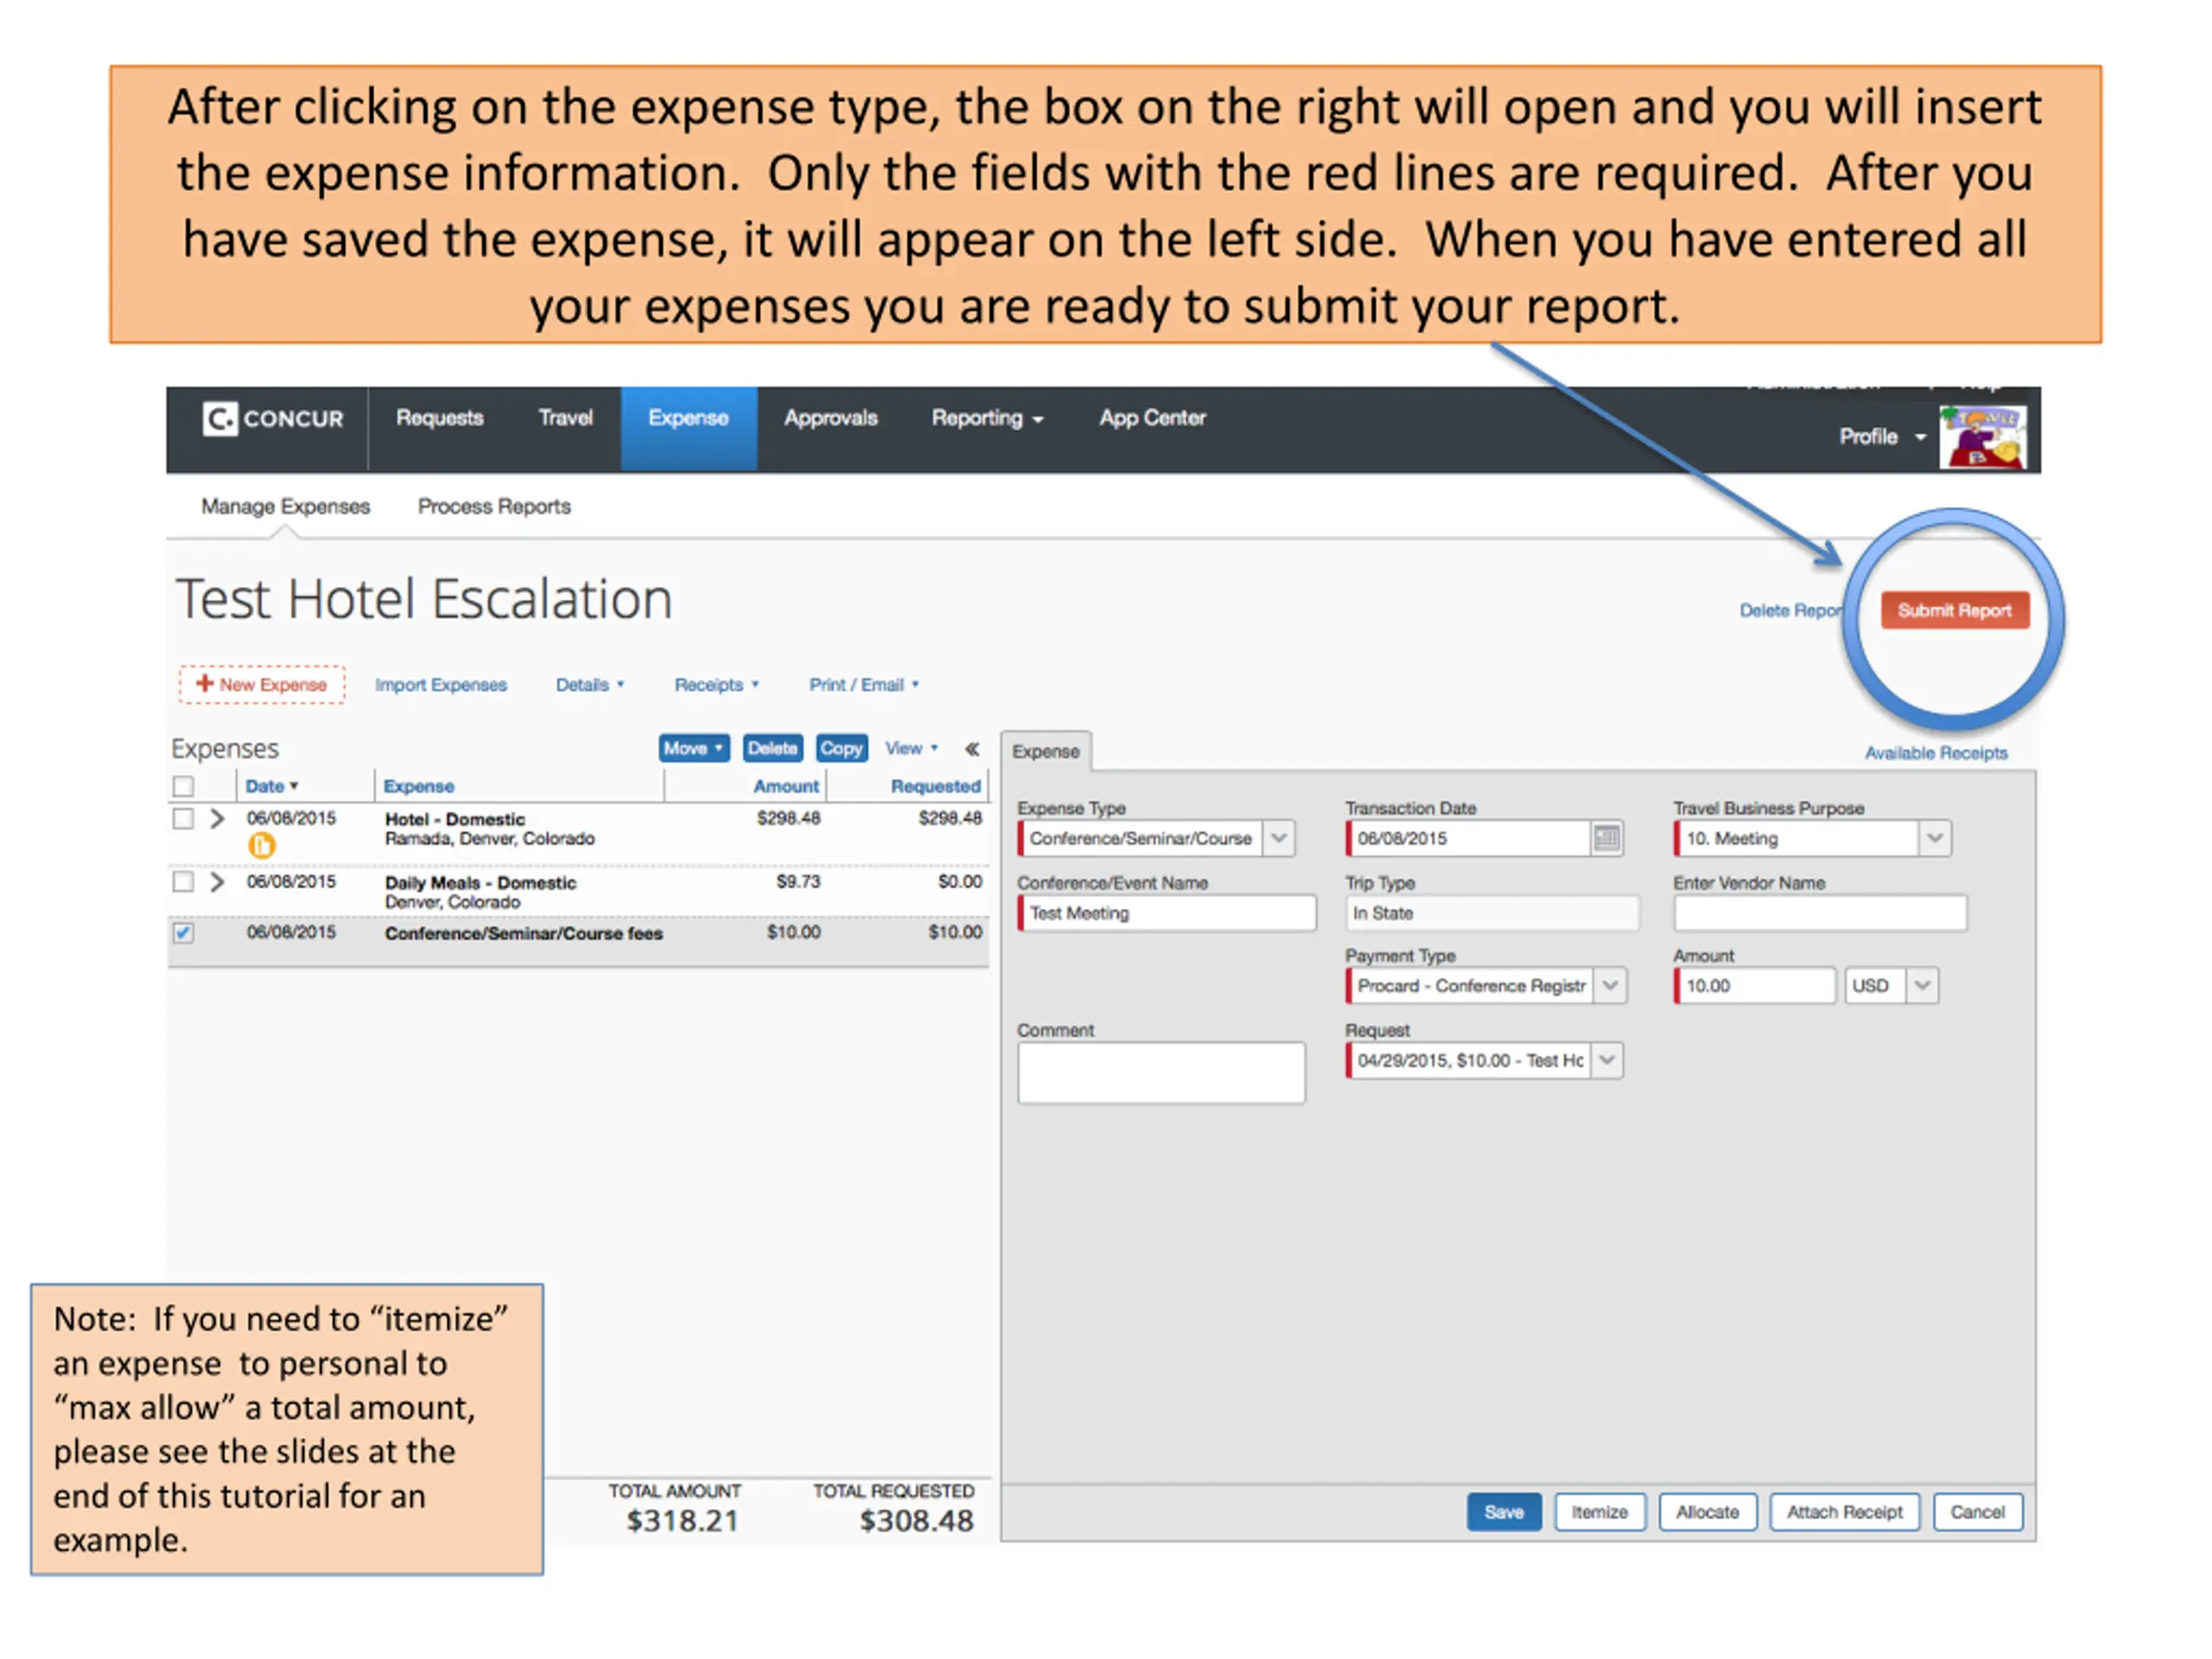Open the Move dropdown button
The image size is (2212, 1659).
click(x=693, y=748)
